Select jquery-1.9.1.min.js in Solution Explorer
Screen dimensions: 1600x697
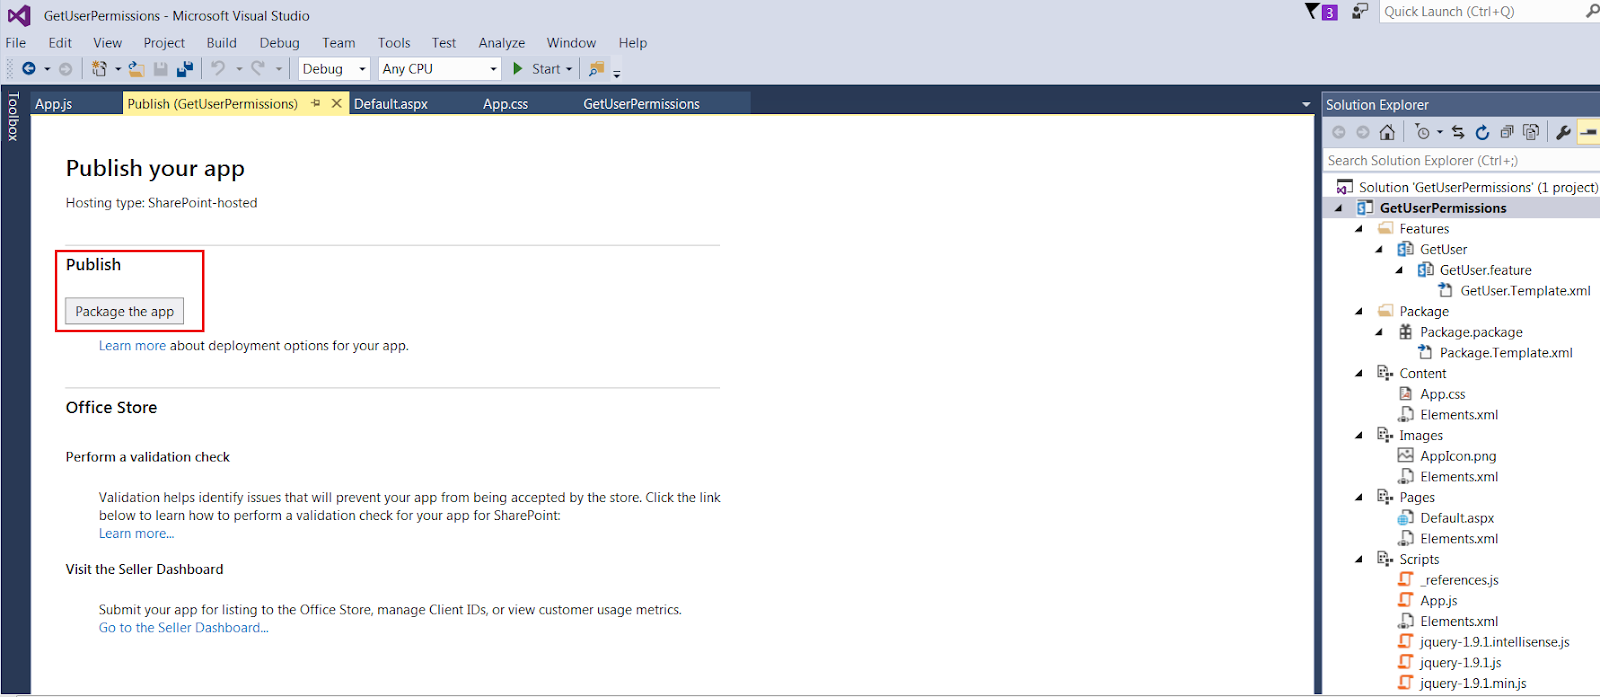1473,684
